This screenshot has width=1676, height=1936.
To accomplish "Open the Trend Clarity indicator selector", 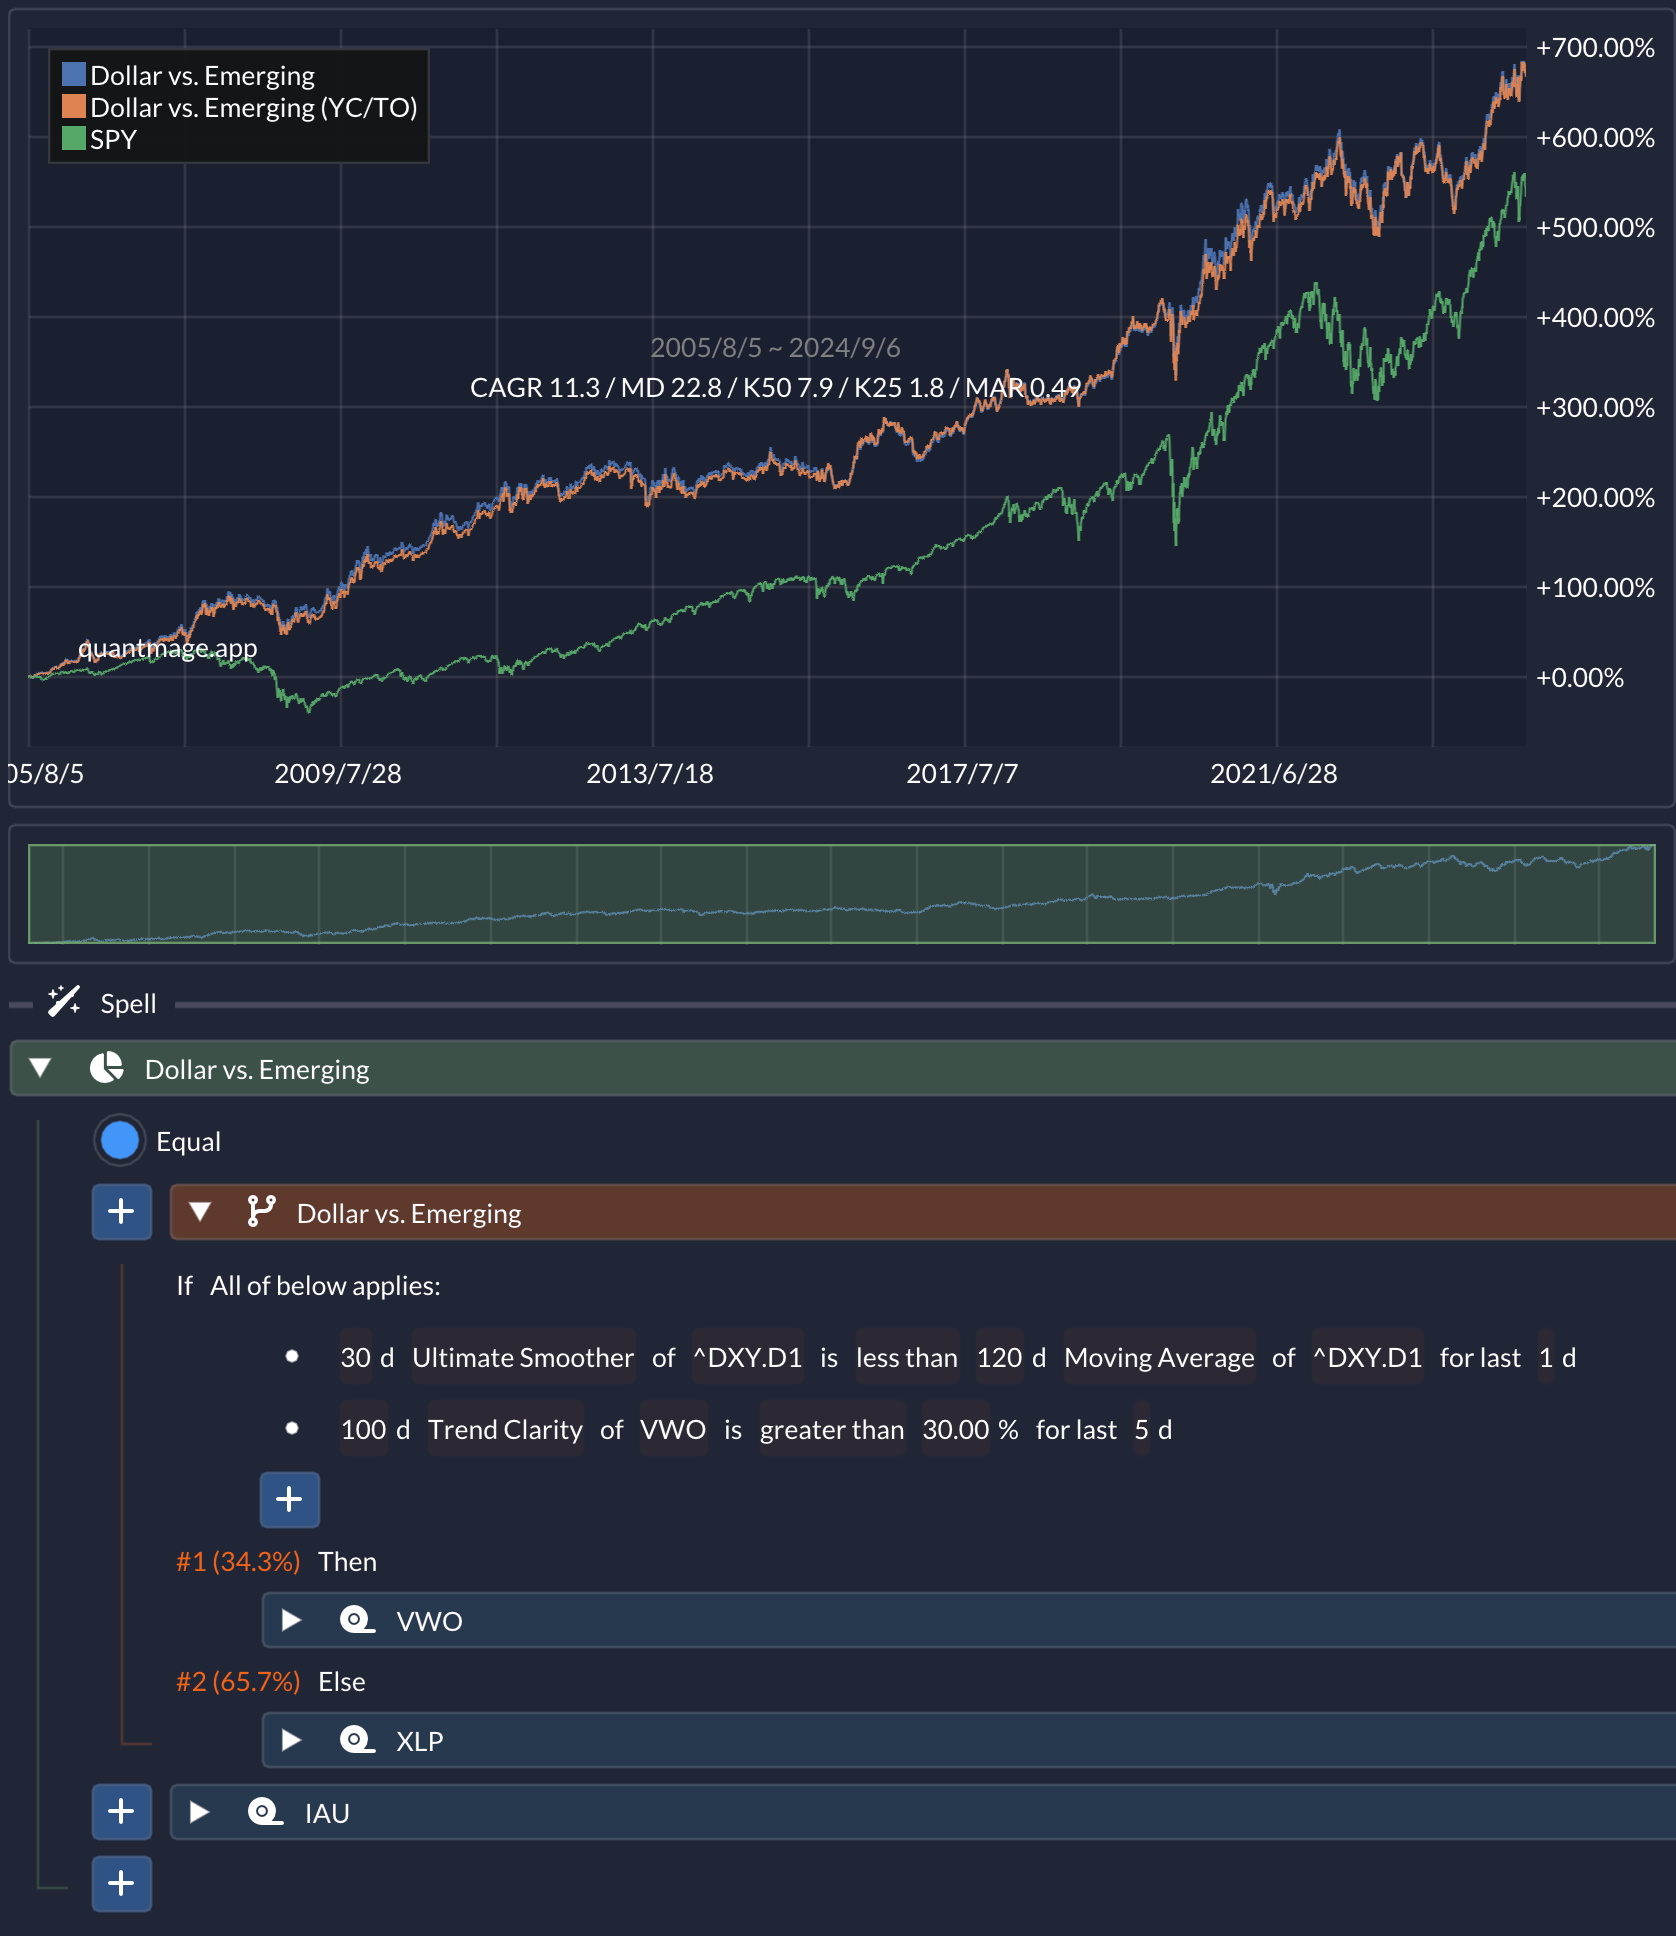I will click(505, 1429).
